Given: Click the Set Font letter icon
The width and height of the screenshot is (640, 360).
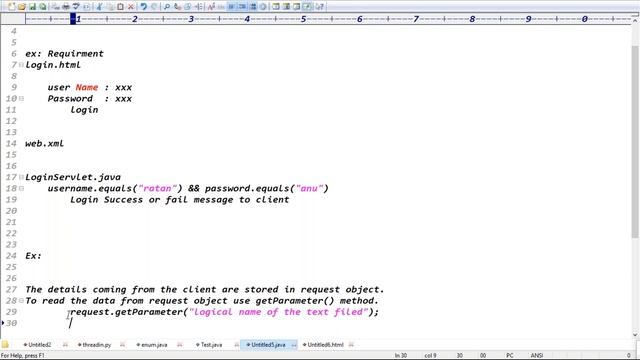Looking at the screenshot, I should coord(211,7).
